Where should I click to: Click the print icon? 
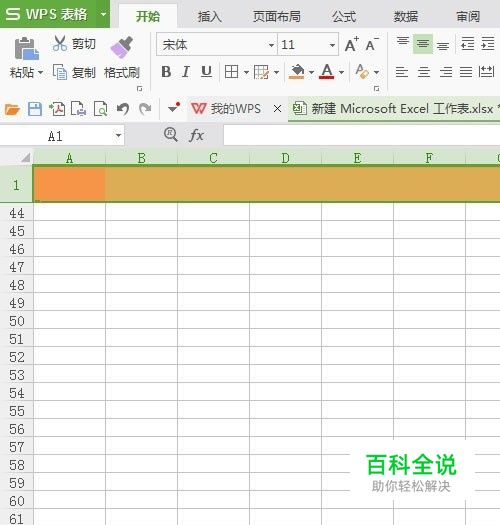[79, 109]
